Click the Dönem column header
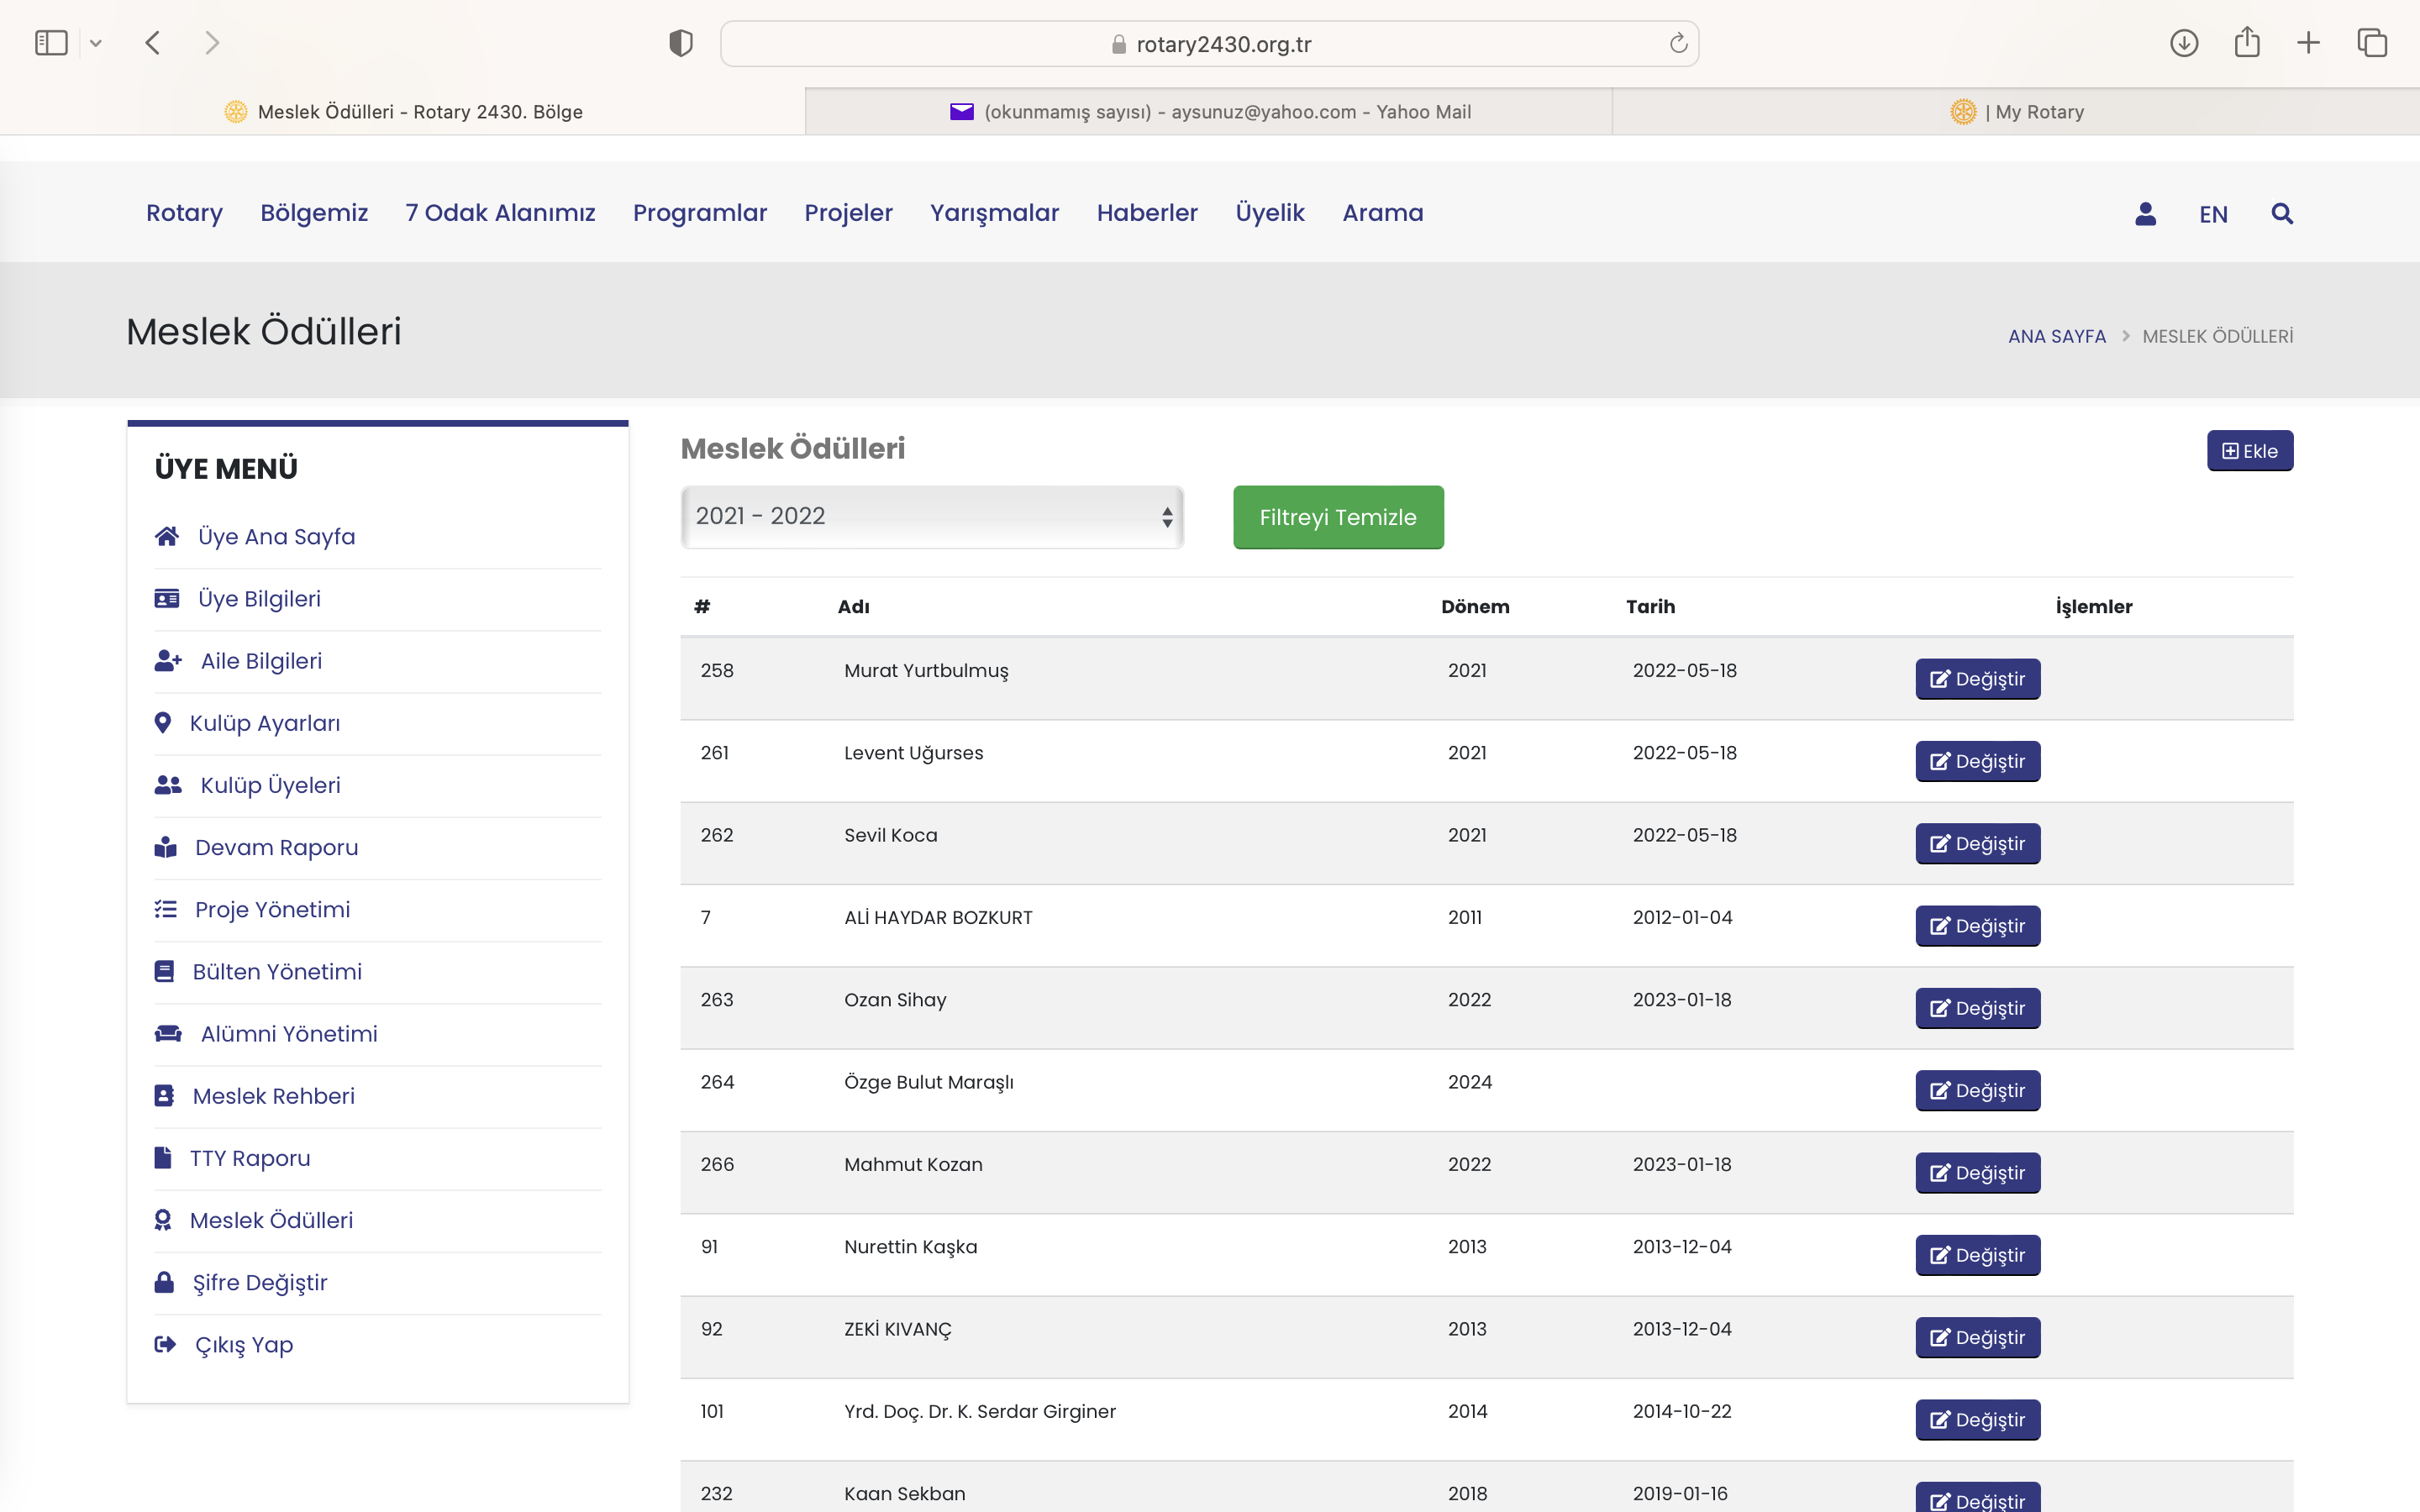Image resolution: width=2420 pixels, height=1512 pixels. click(x=1475, y=607)
